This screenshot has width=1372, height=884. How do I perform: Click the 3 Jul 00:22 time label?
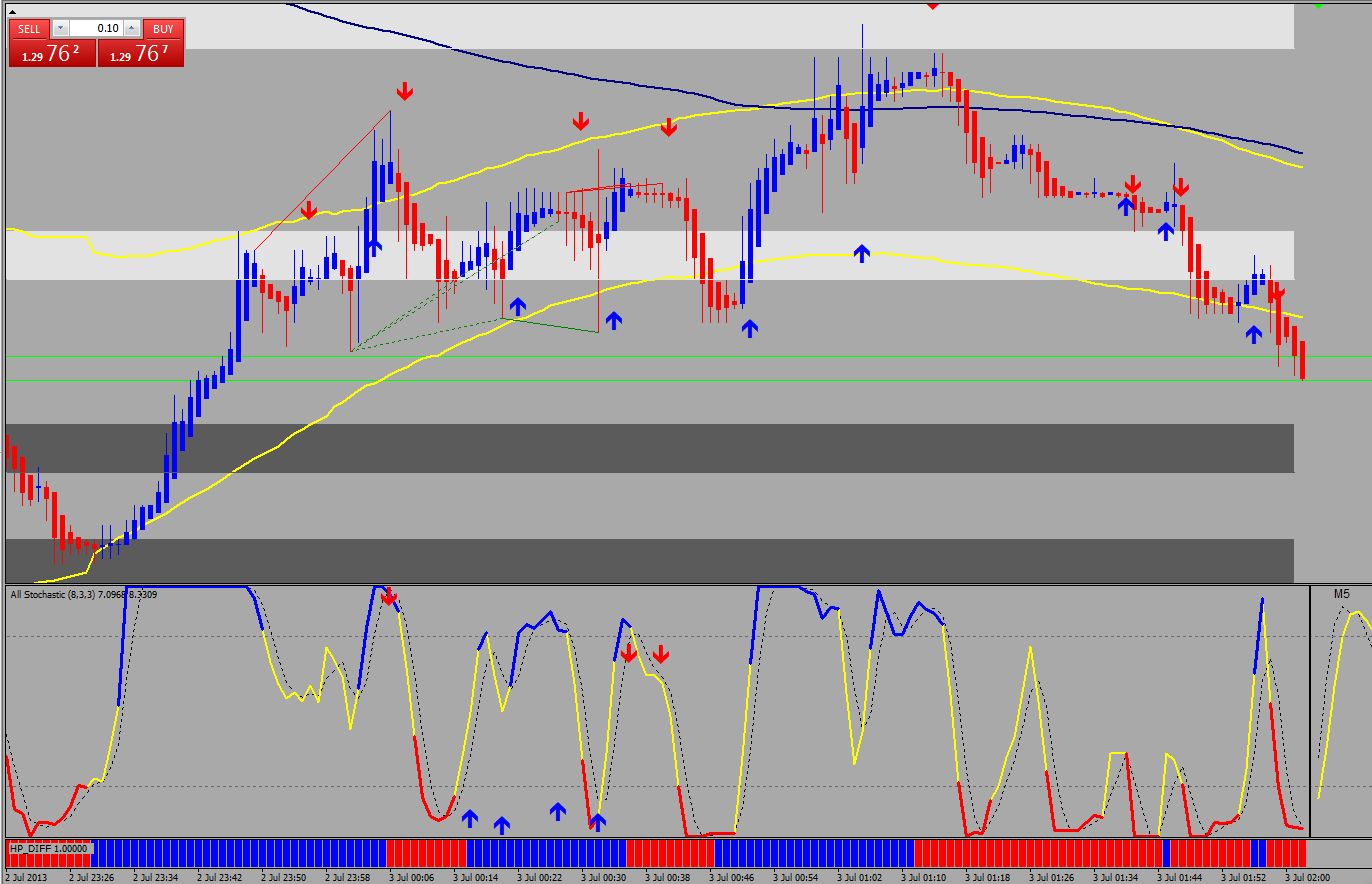pos(540,877)
